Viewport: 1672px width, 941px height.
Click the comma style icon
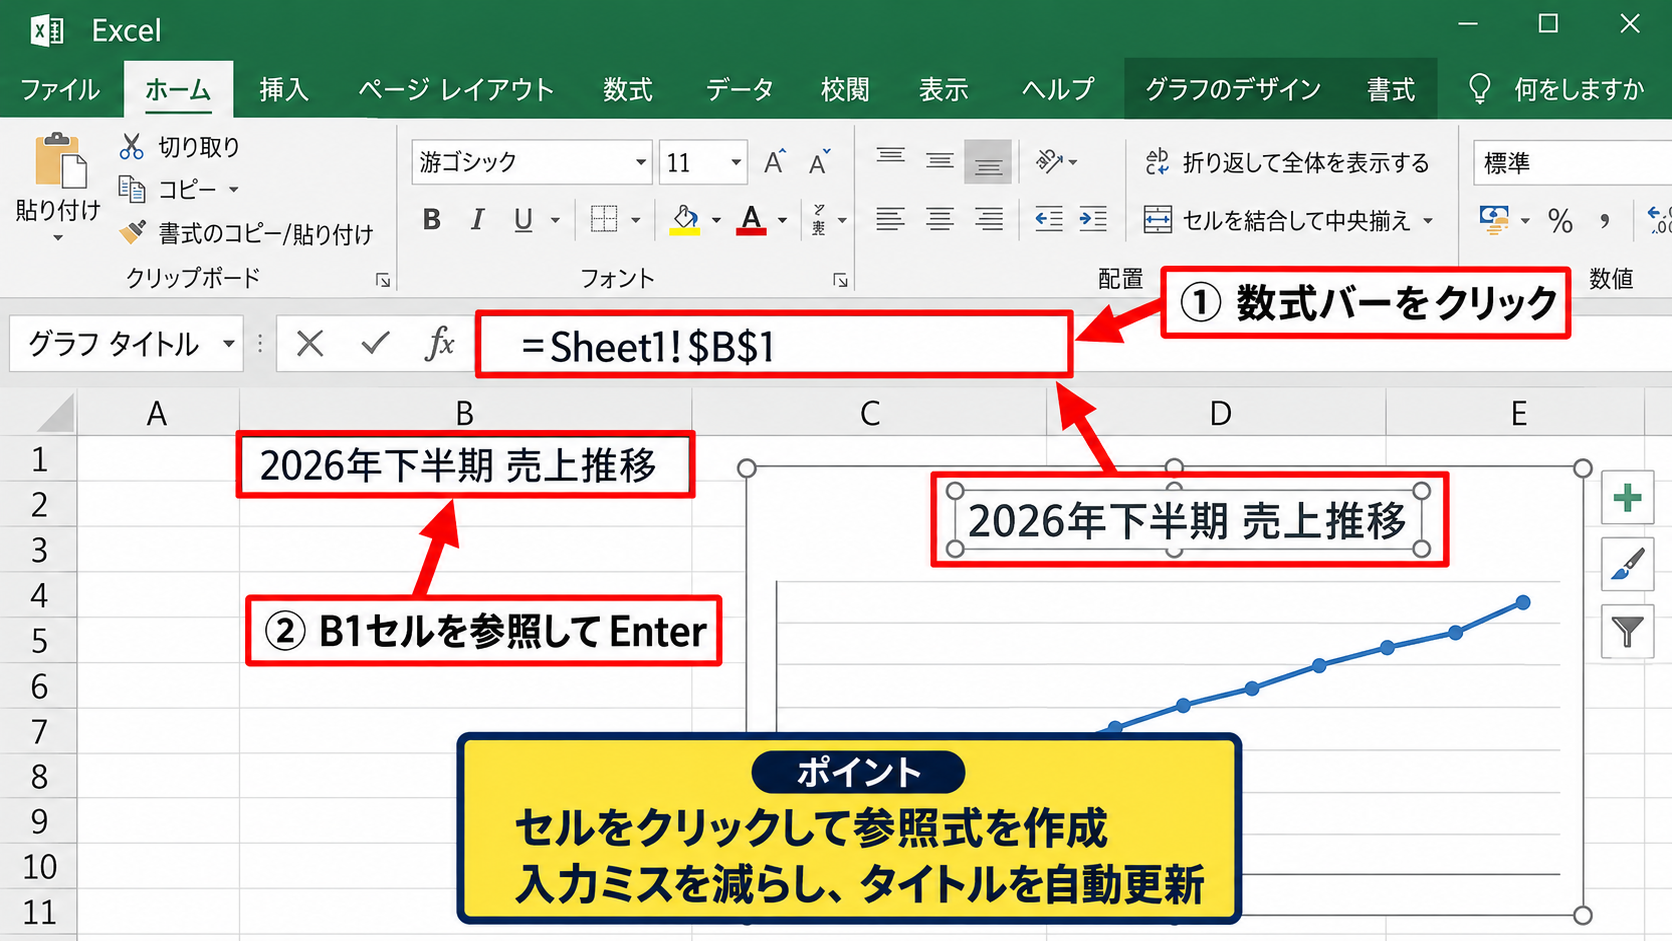[x=1604, y=220]
